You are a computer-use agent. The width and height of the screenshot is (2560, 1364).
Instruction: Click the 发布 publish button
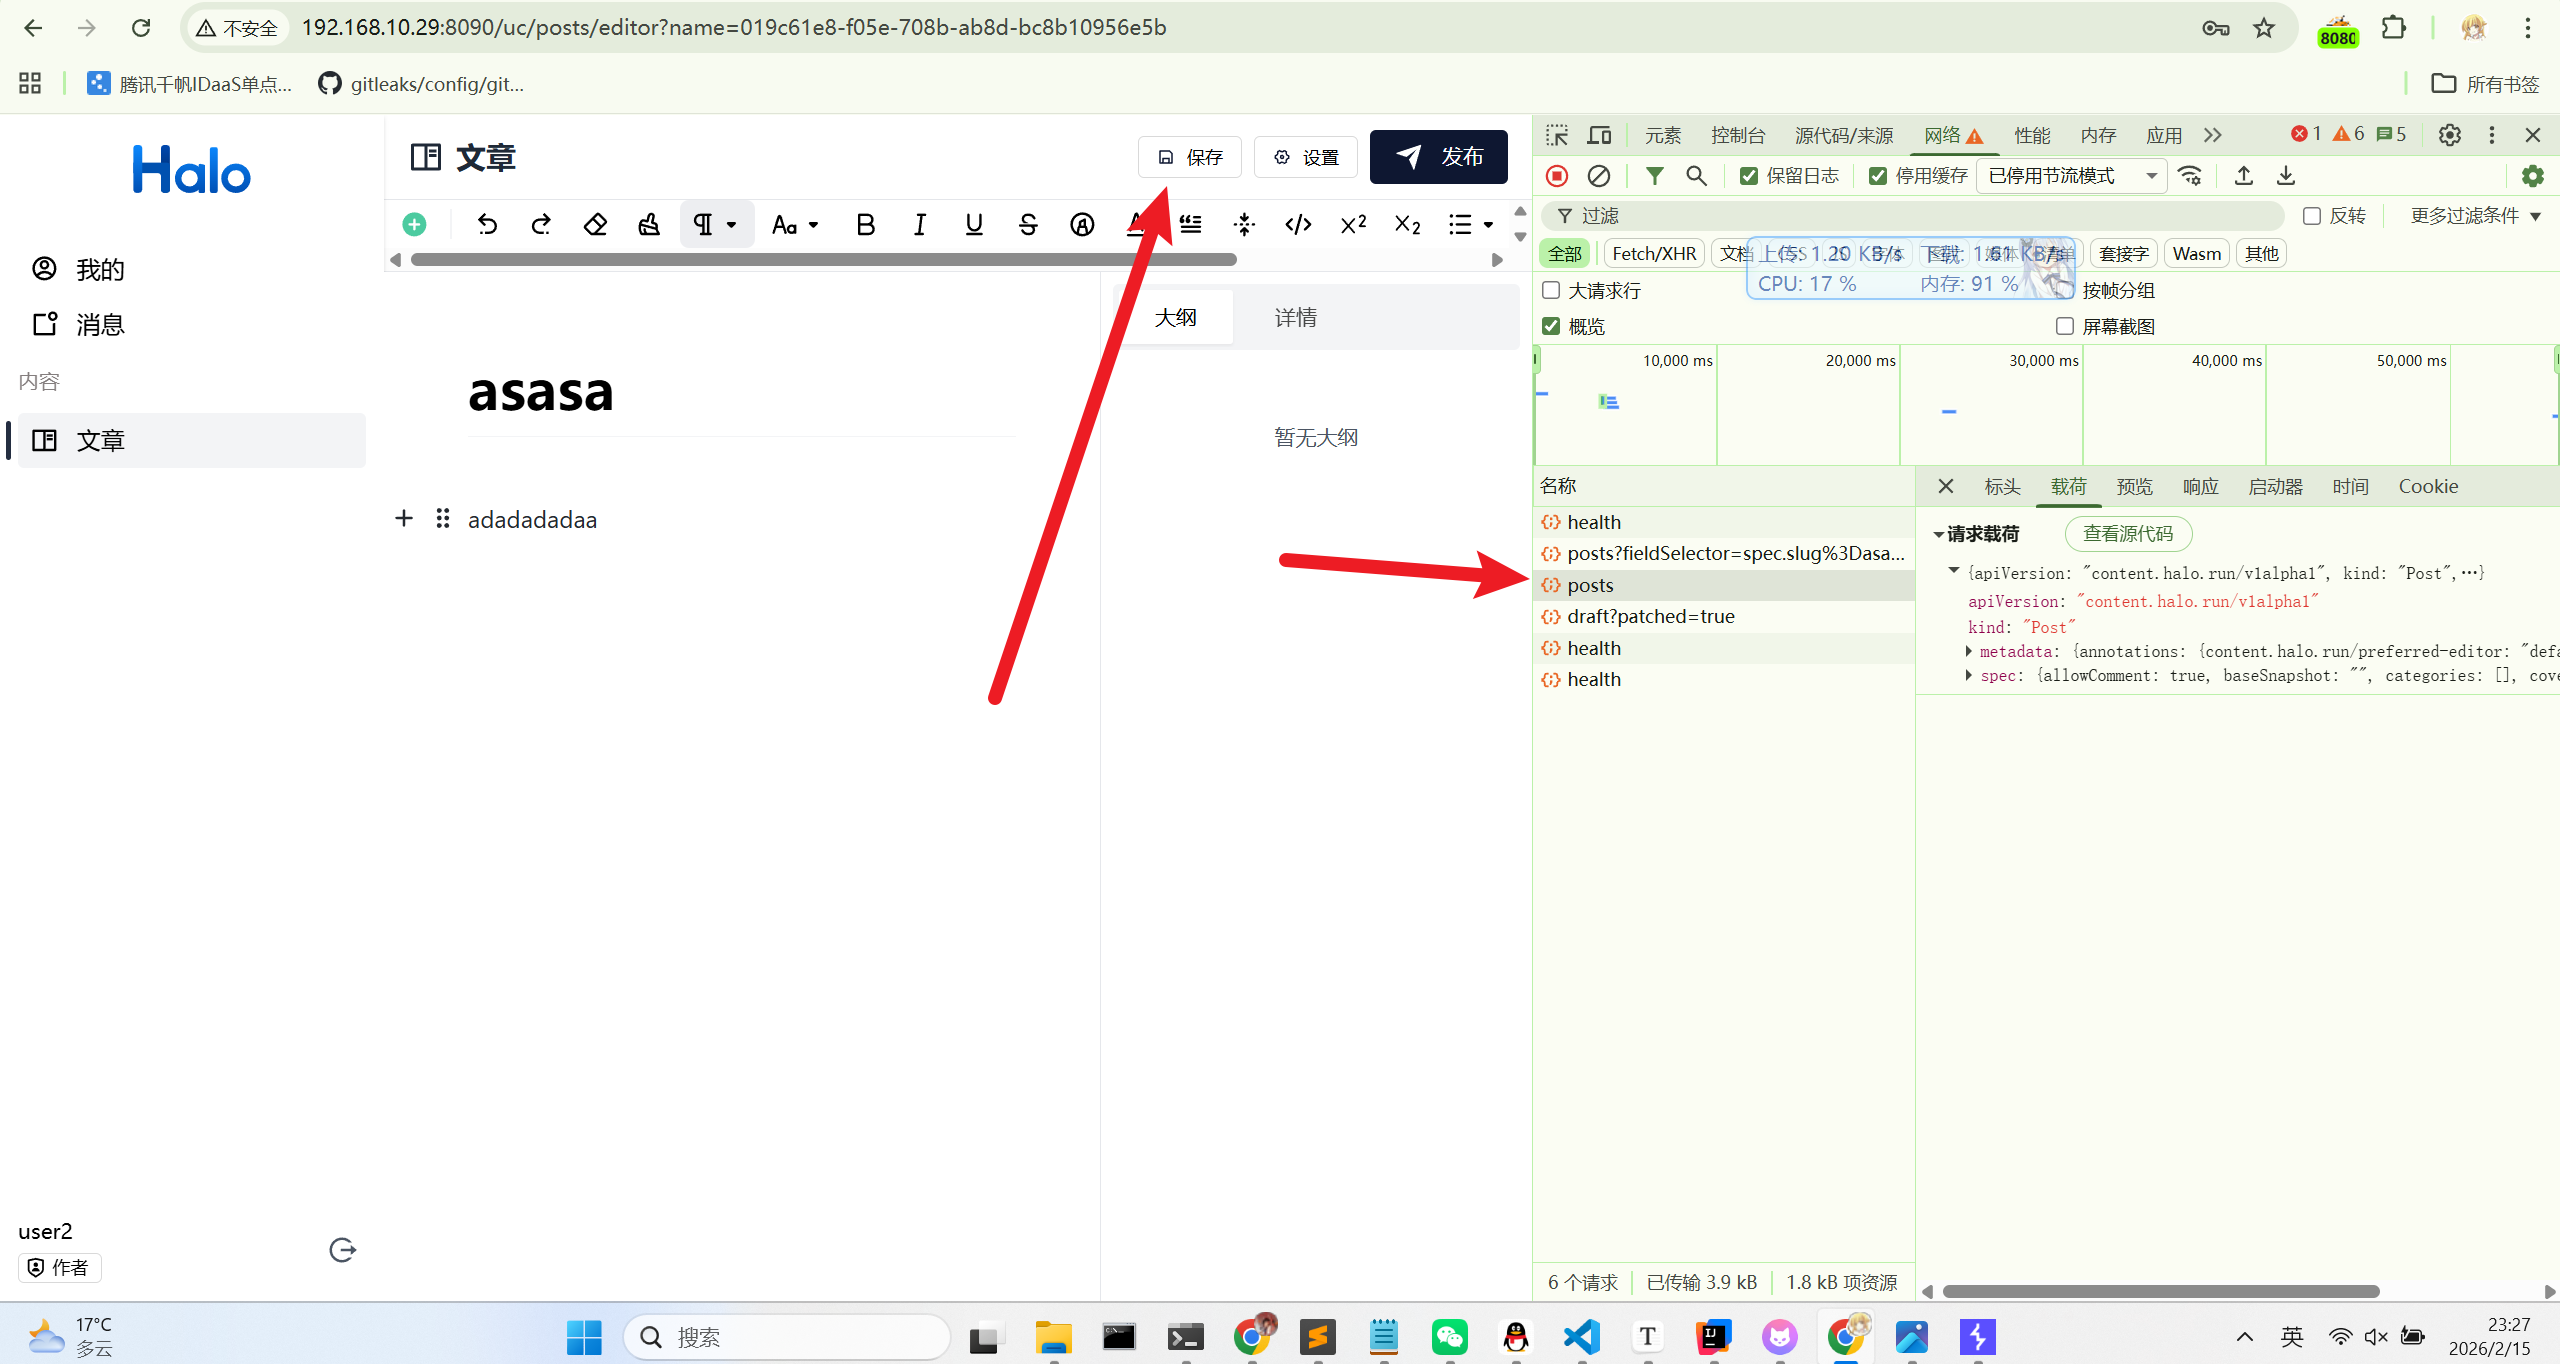coord(1438,157)
